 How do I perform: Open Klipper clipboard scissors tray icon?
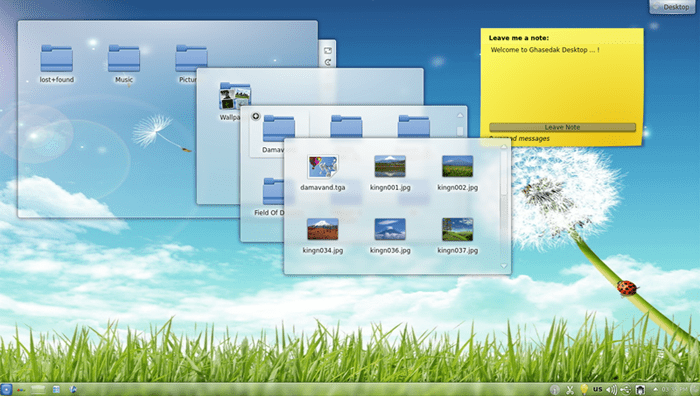[570, 390]
